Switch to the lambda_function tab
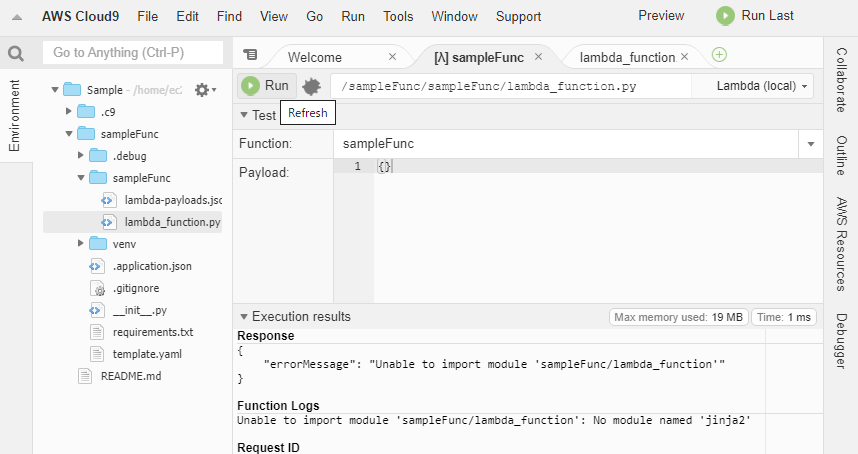This screenshot has width=858, height=454. 628,57
